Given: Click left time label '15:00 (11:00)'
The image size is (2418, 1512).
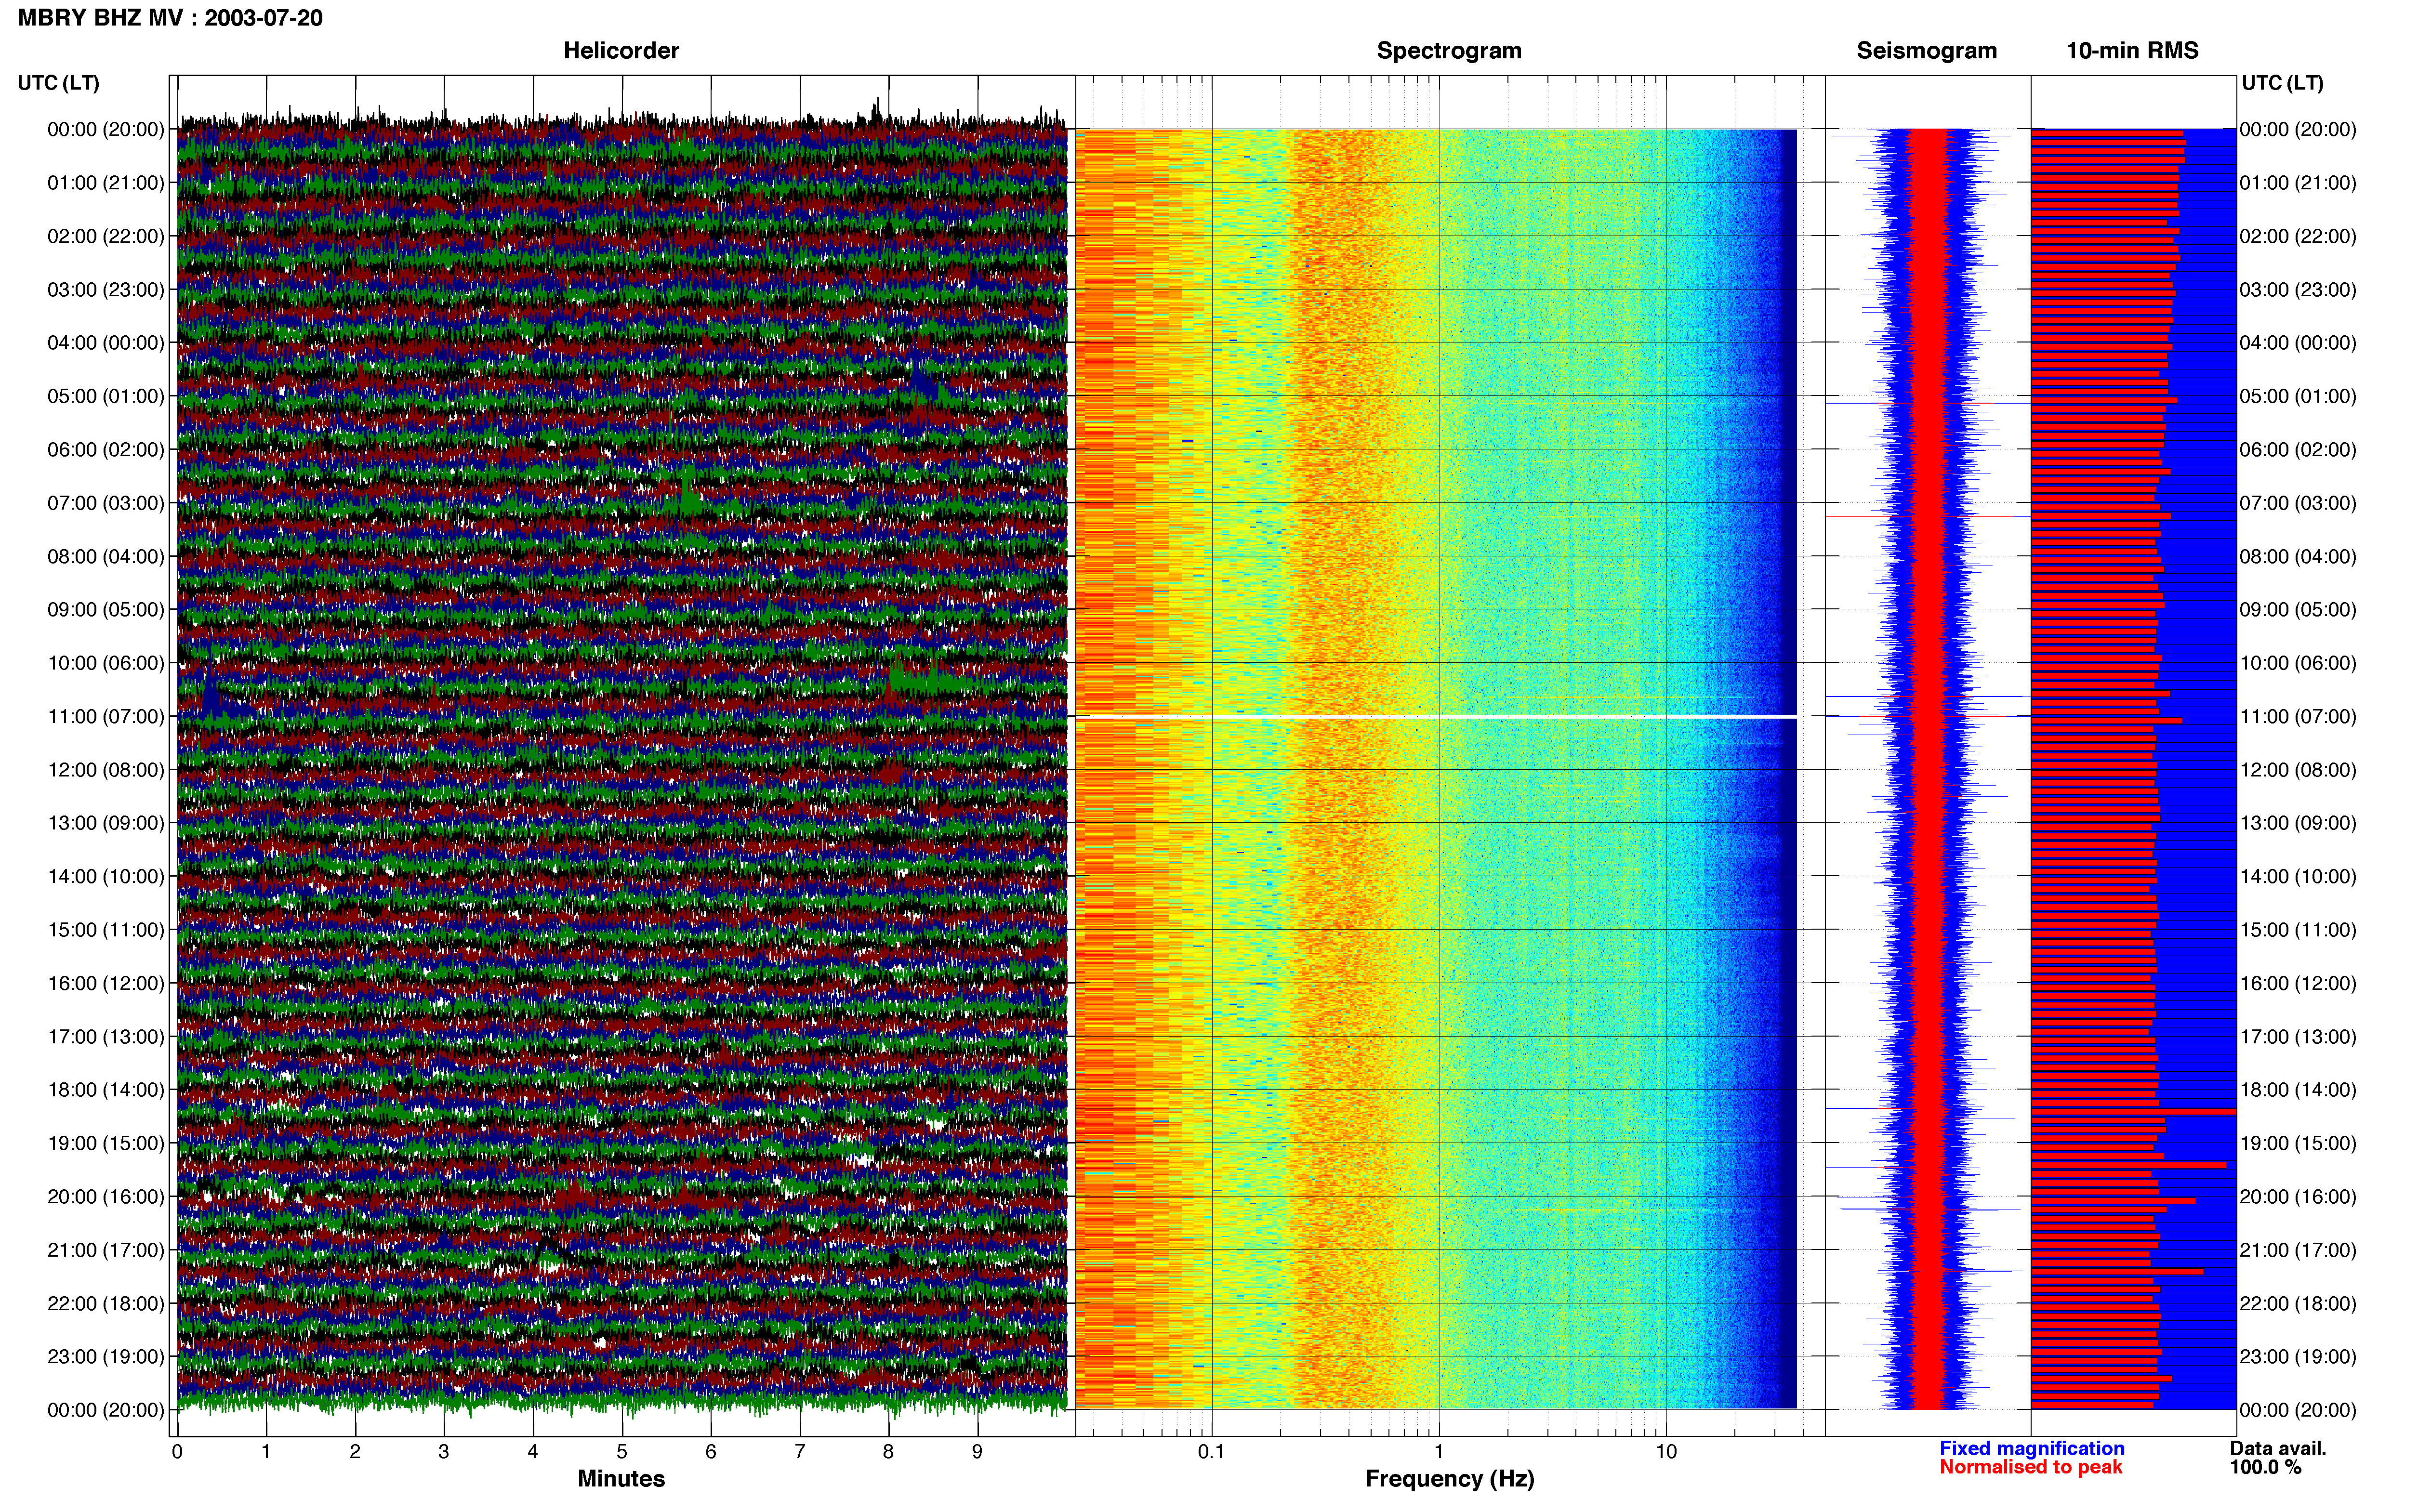Looking at the screenshot, I should tap(106, 930).
